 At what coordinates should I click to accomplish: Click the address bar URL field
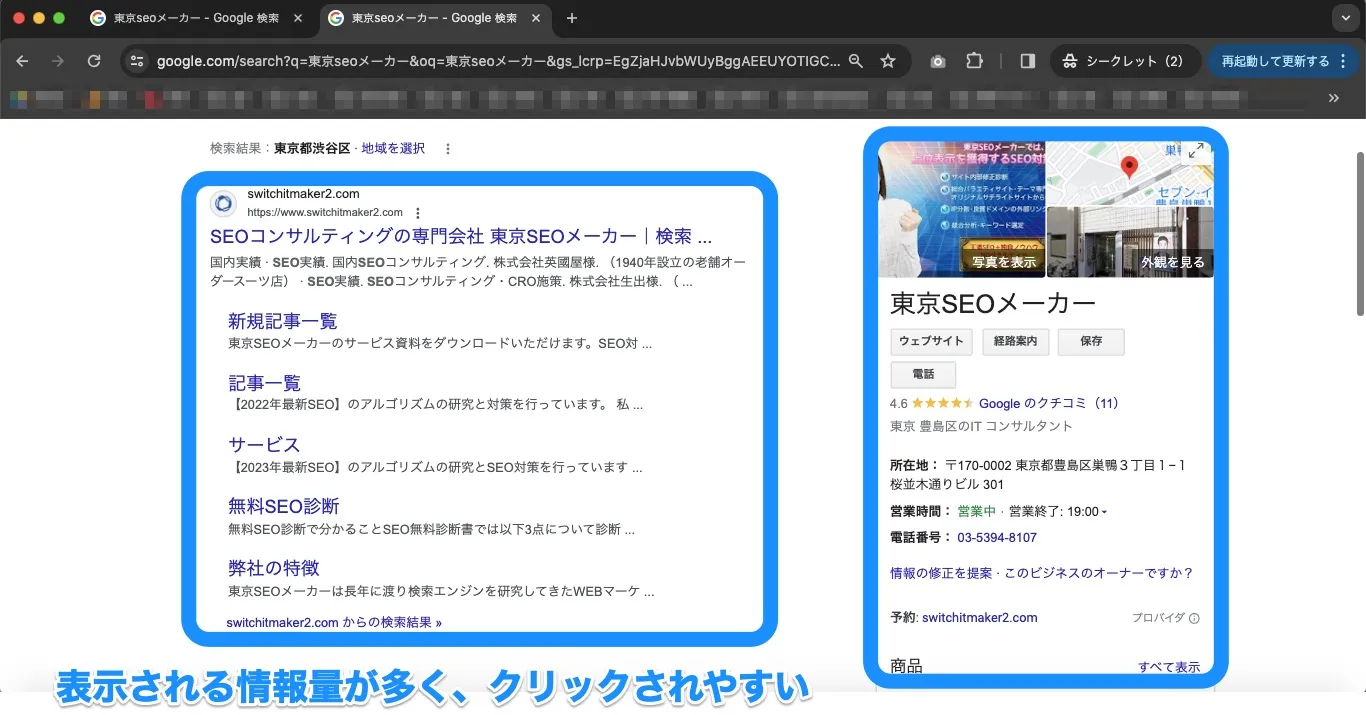point(498,61)
